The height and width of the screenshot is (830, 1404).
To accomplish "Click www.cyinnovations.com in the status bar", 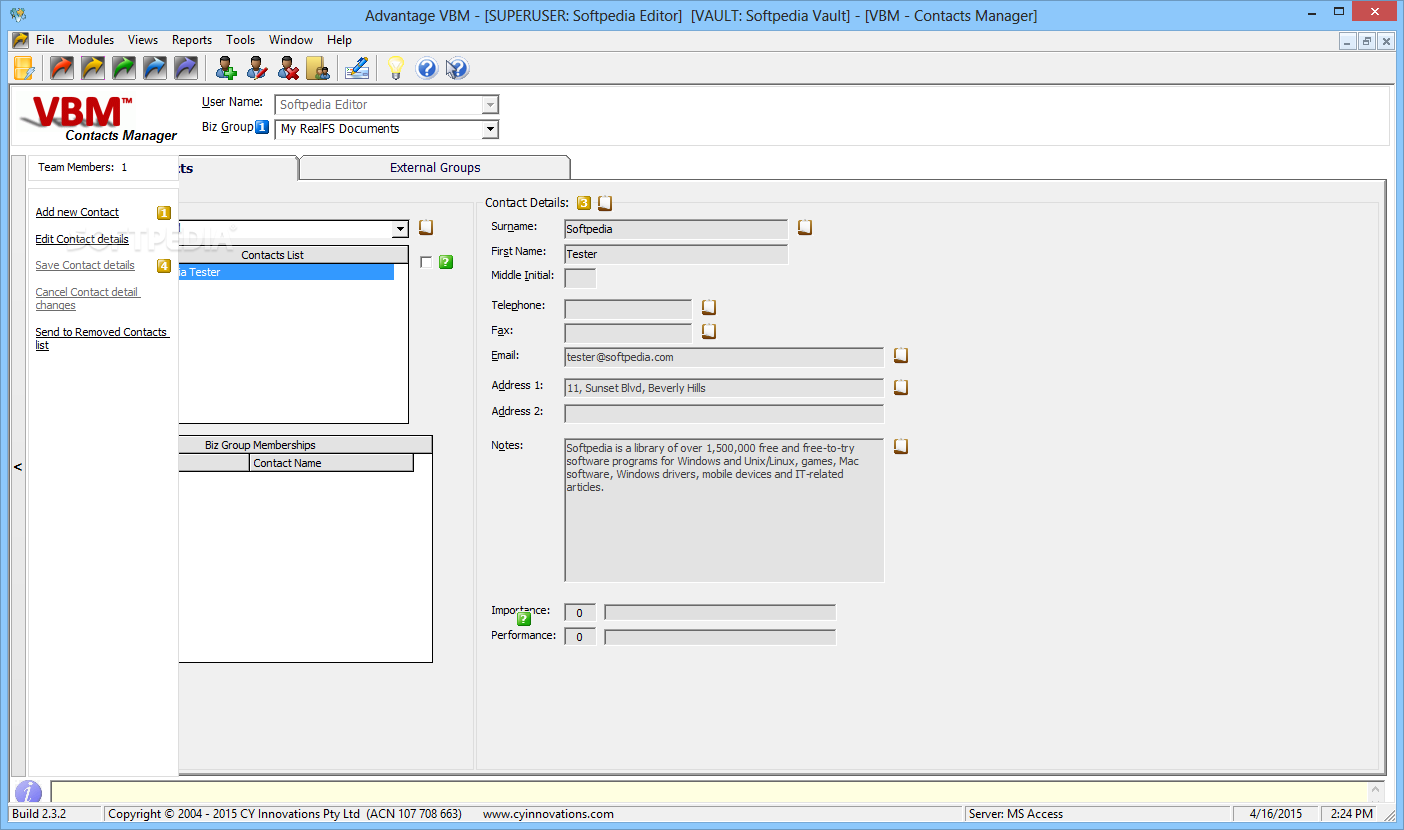I will point(548,814).
